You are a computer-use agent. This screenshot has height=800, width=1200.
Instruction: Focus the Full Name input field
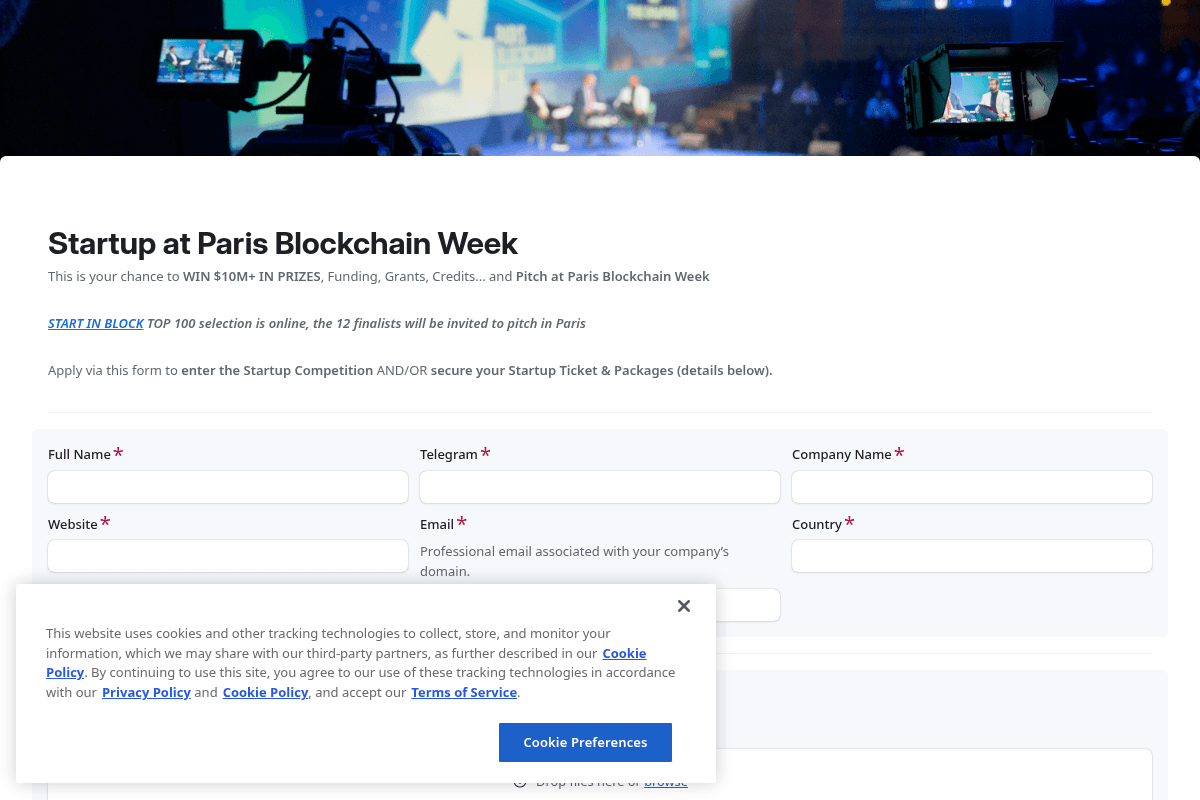[227, 487]
